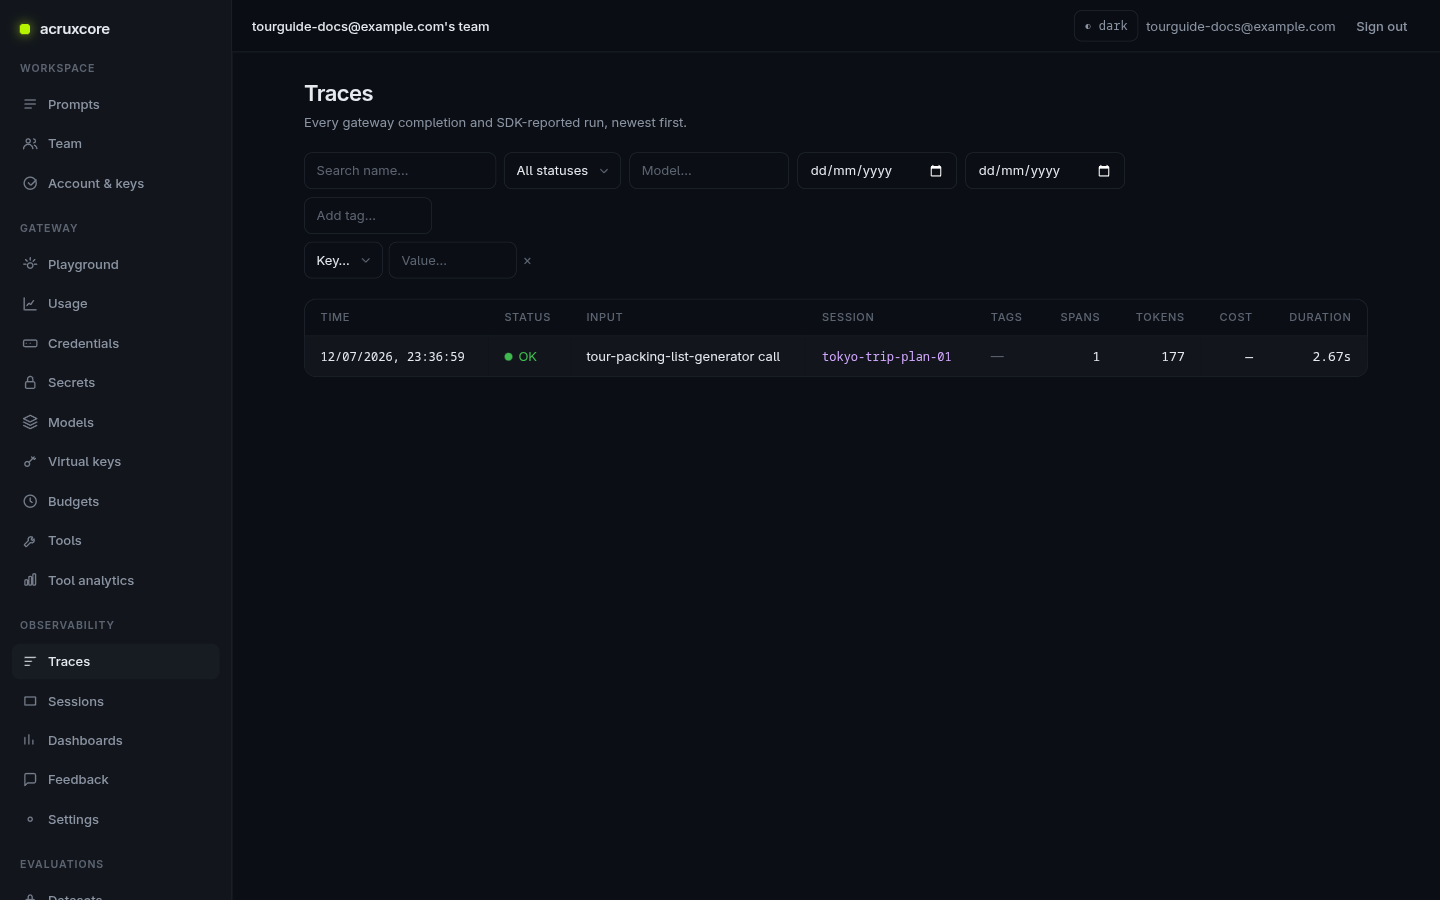Click the SESSION column header

[848, 318]
